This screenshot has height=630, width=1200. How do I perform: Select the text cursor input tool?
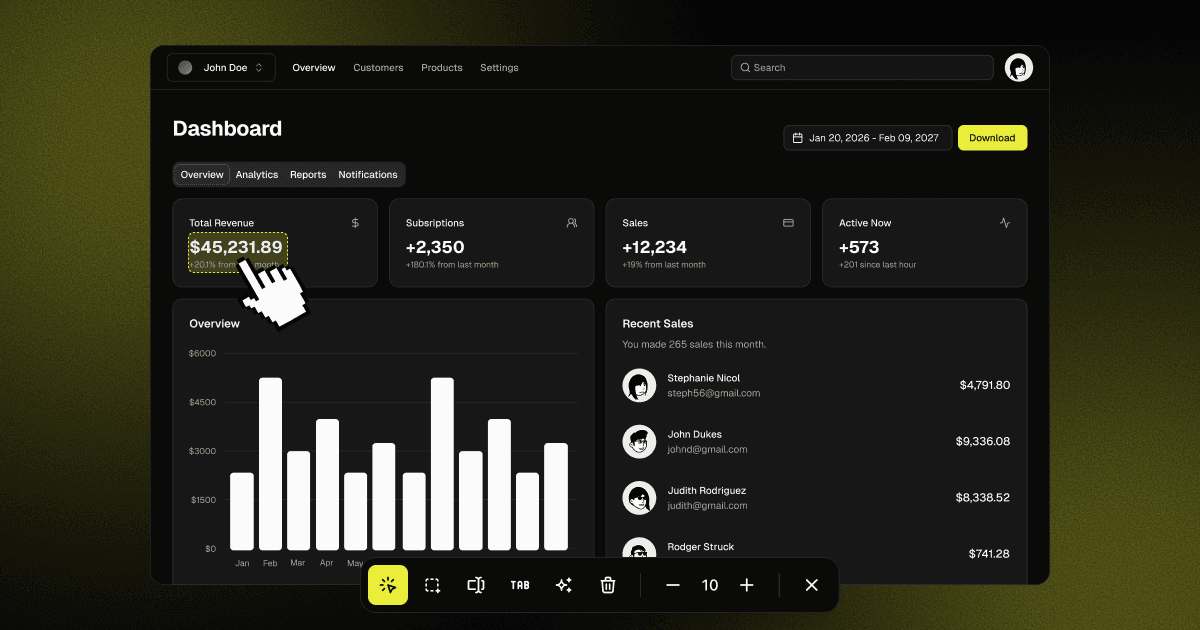[x=476, y=585]
